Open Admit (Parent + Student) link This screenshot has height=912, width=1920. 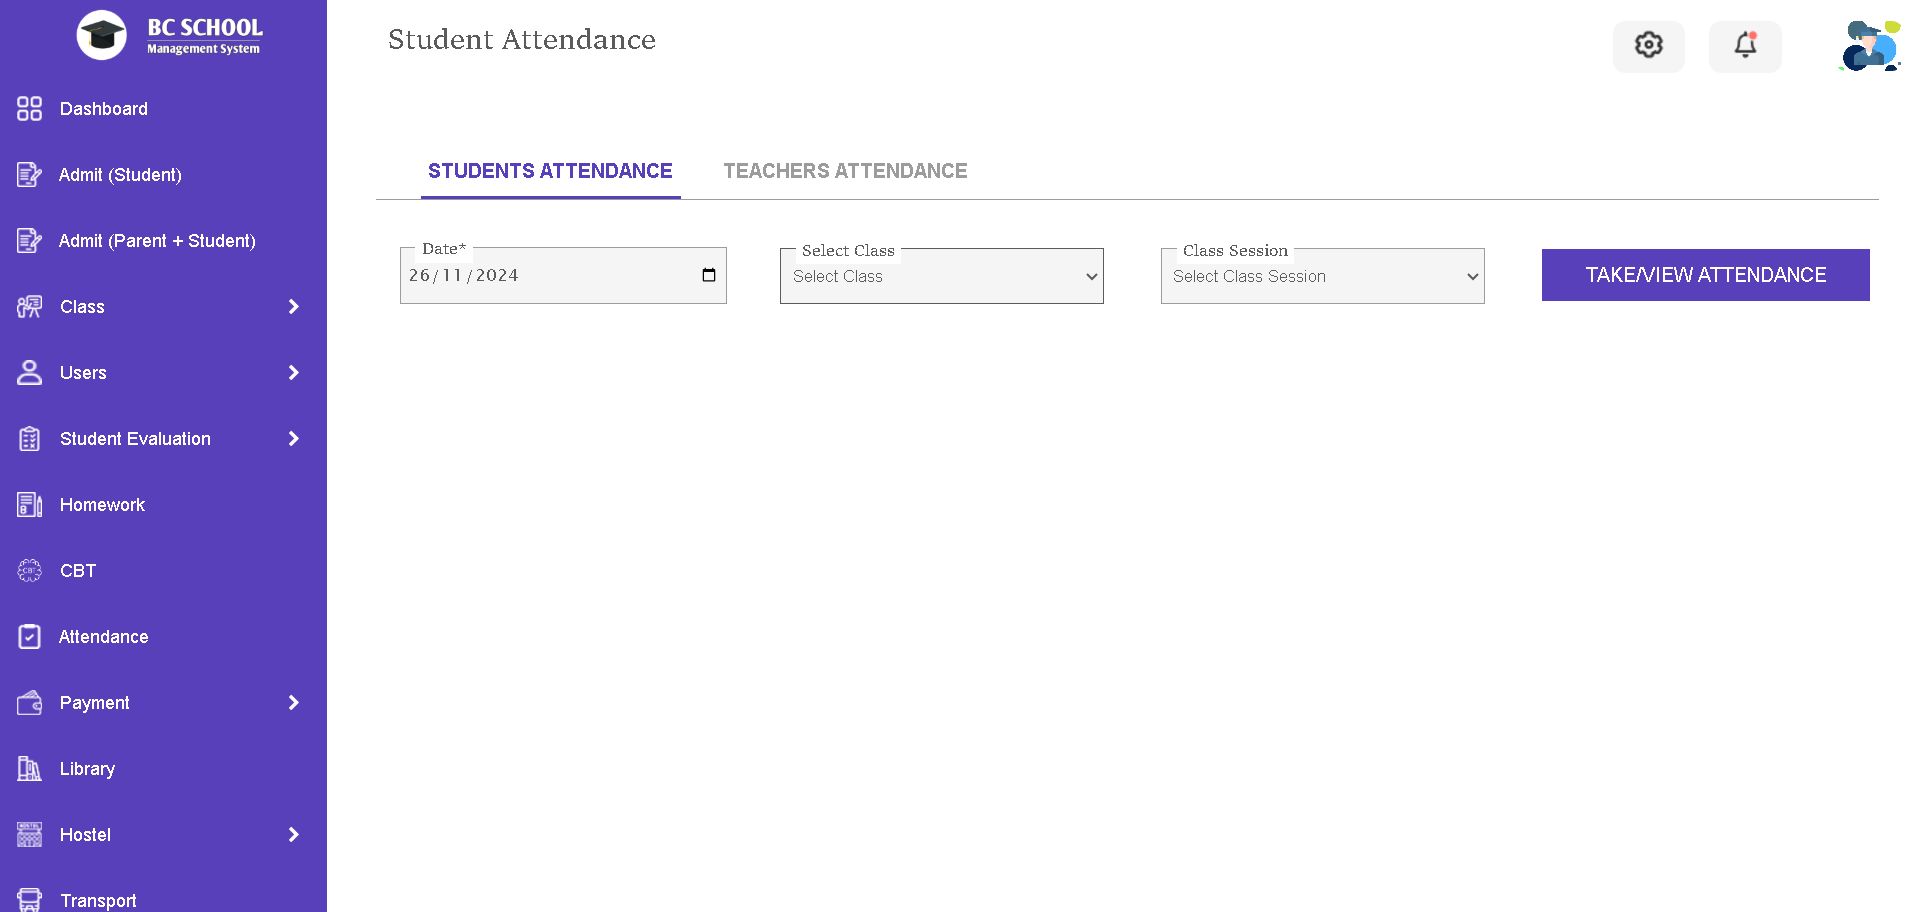pyautogui.click(x=157, y=241)
